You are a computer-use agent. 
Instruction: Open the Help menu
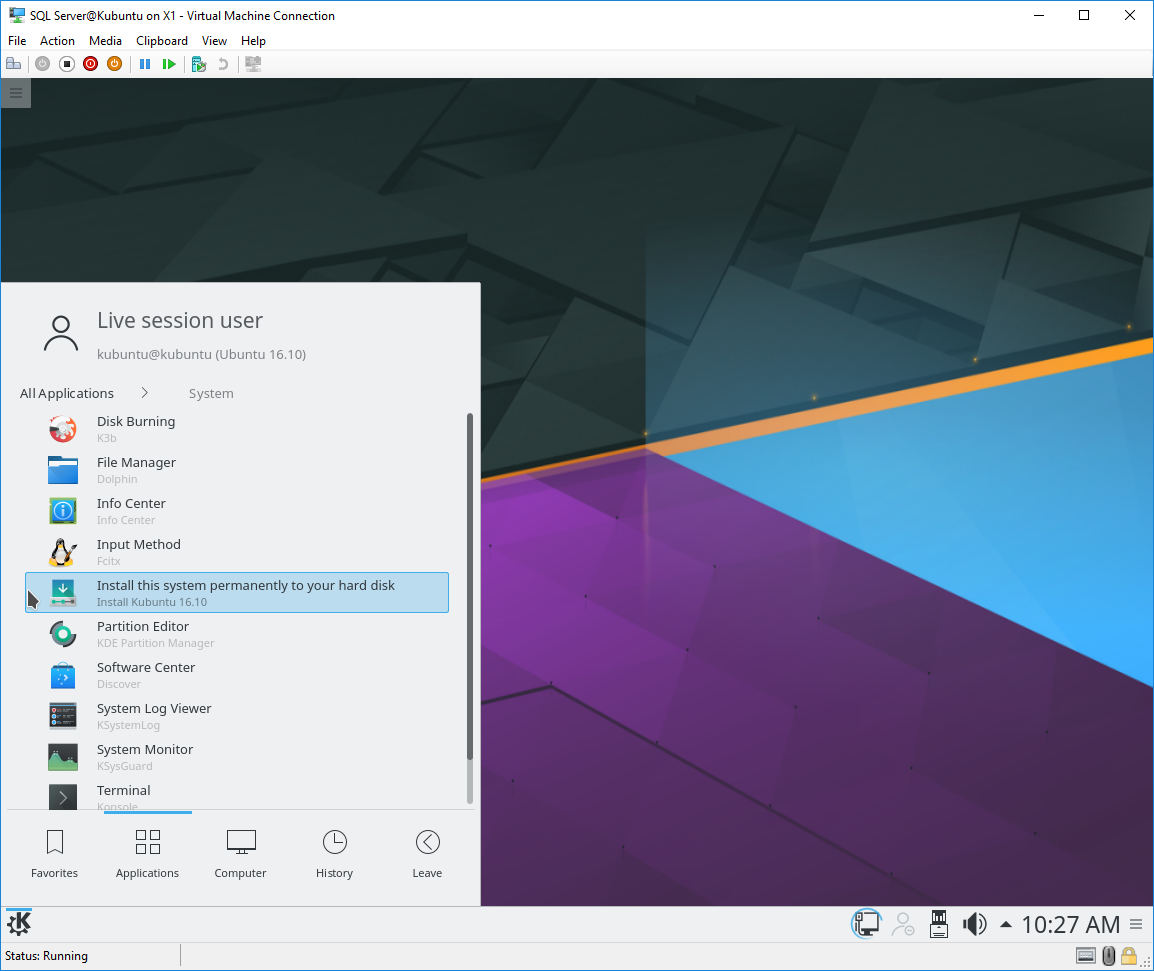[253, 40]
